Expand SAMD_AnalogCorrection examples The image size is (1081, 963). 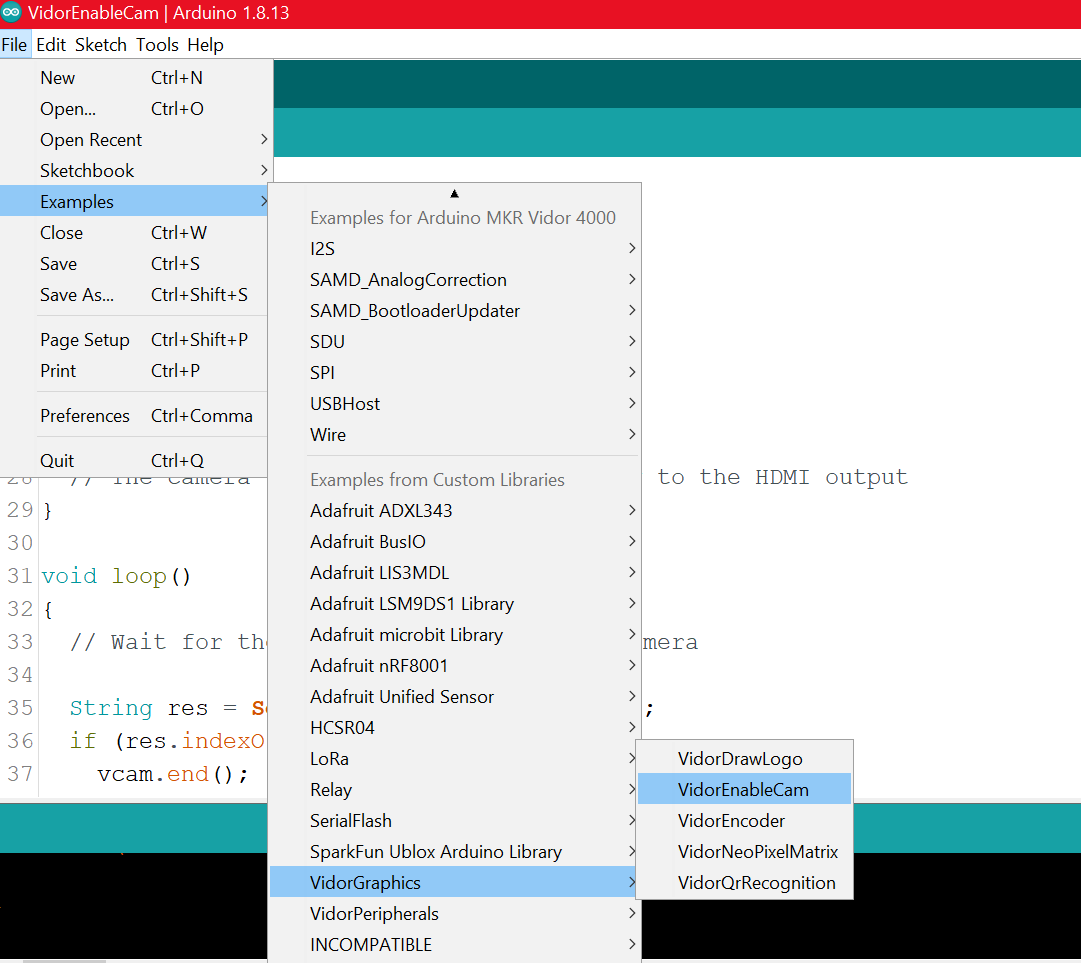[455, 280]
